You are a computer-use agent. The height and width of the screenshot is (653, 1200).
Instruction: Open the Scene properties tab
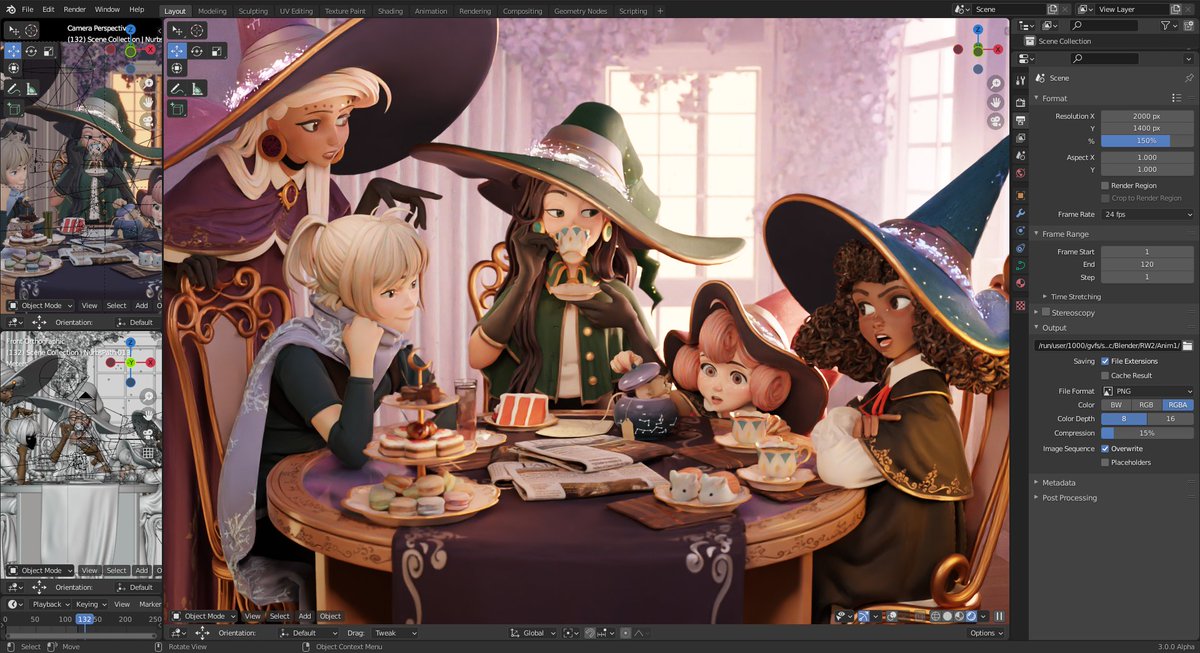(1020, 156)
